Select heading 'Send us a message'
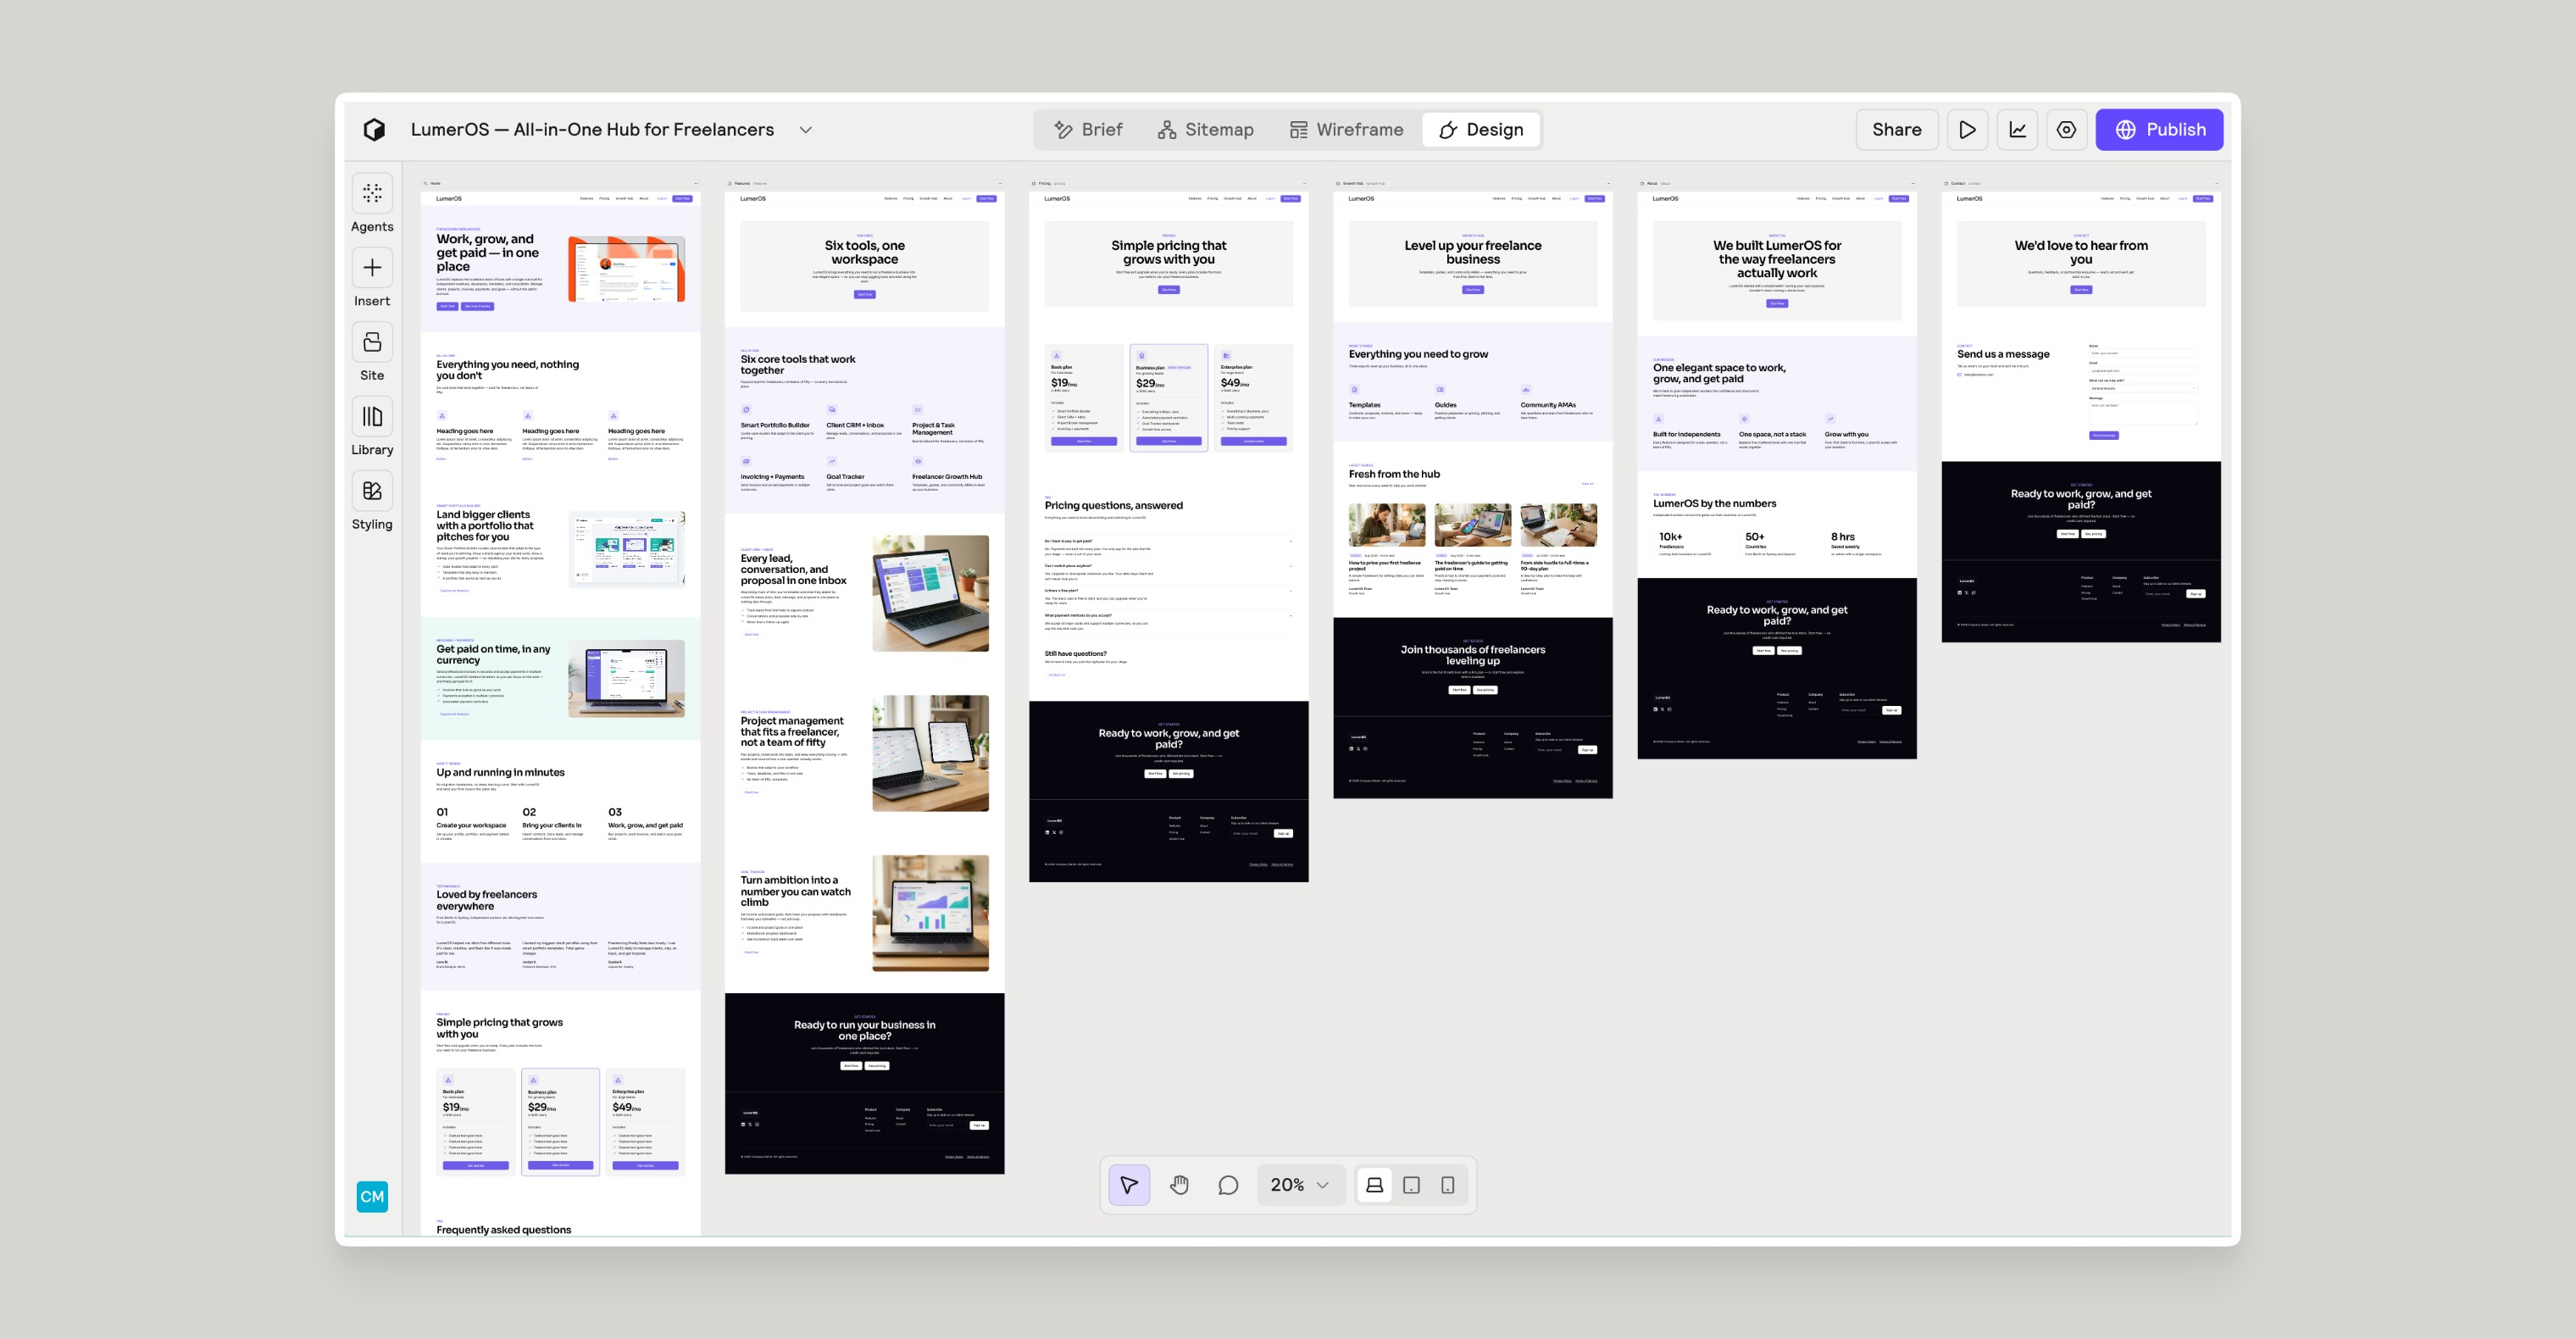The width and height of the screenshot is (2576, 1339). (2003, 354)
